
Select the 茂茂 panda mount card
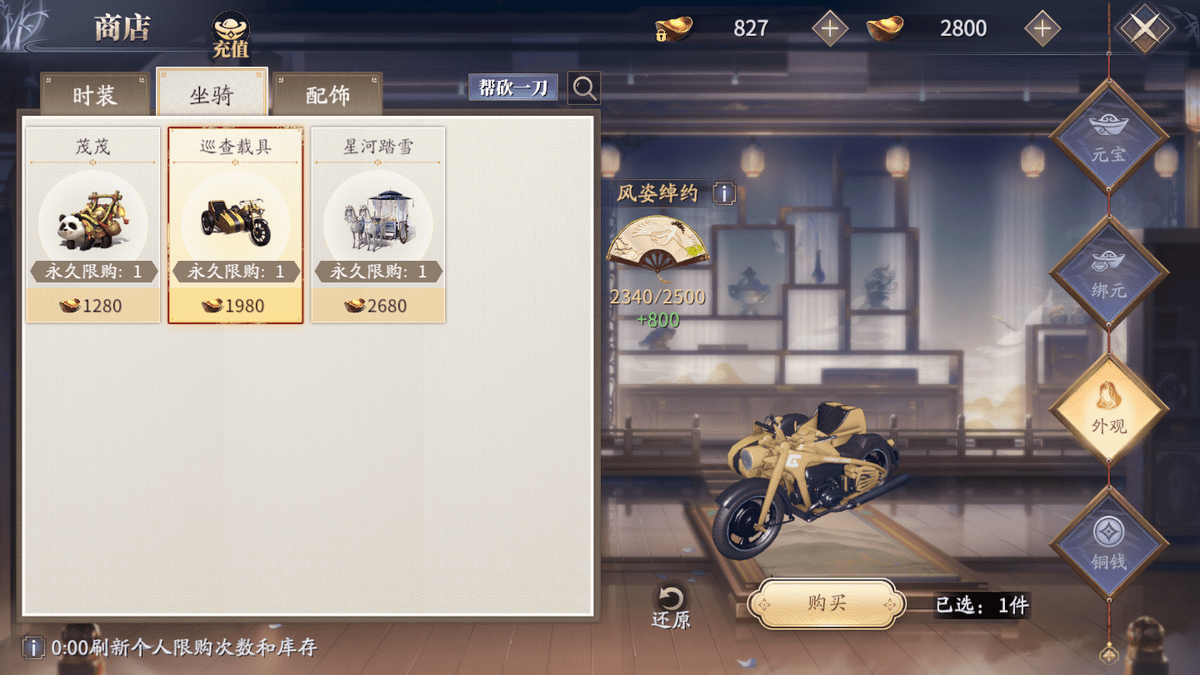[x=93, y=224]
